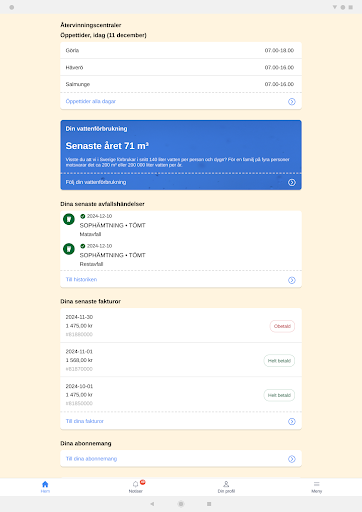Open Din profil person icon
This screenshot has height=512, width=362.
226,484
